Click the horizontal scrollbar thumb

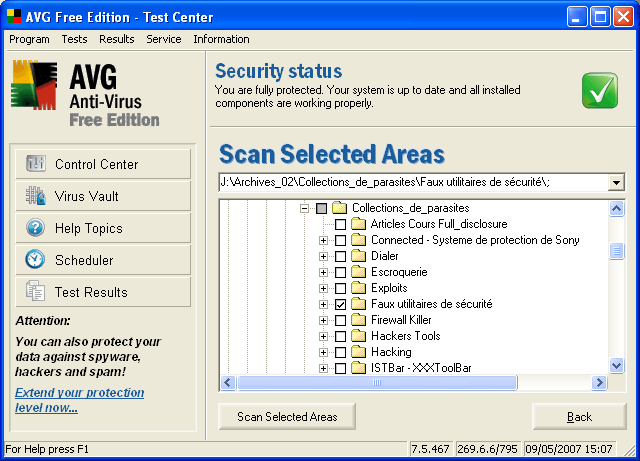pyautogui.click(x=377, y=383)
